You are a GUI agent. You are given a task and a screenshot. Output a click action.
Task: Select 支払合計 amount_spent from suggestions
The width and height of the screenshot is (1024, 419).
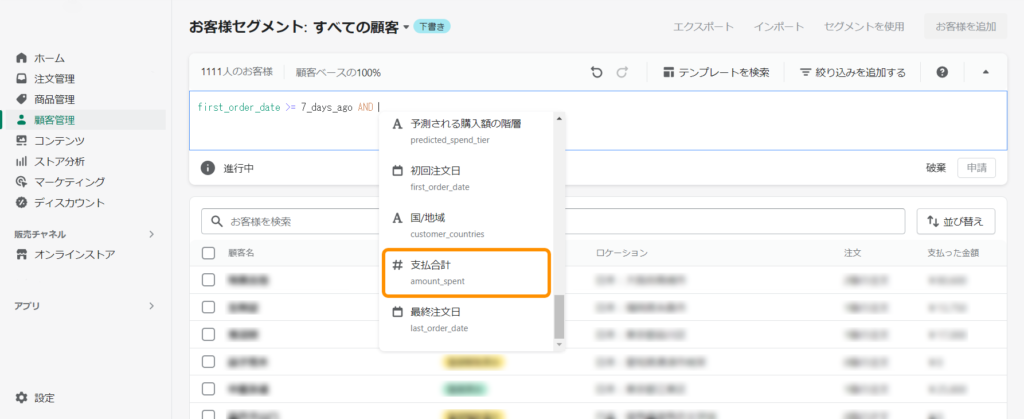tap(466, 273)
